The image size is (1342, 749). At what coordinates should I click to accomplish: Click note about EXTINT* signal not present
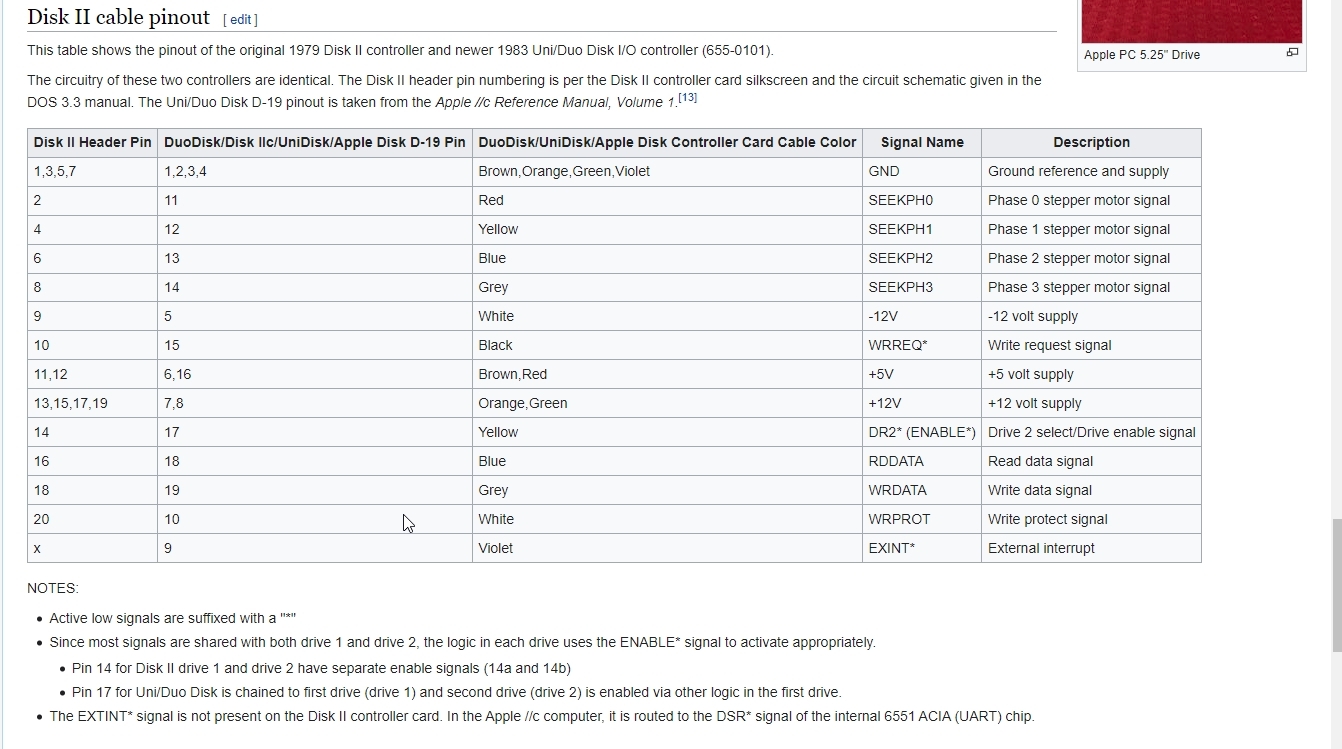[542, 716]
